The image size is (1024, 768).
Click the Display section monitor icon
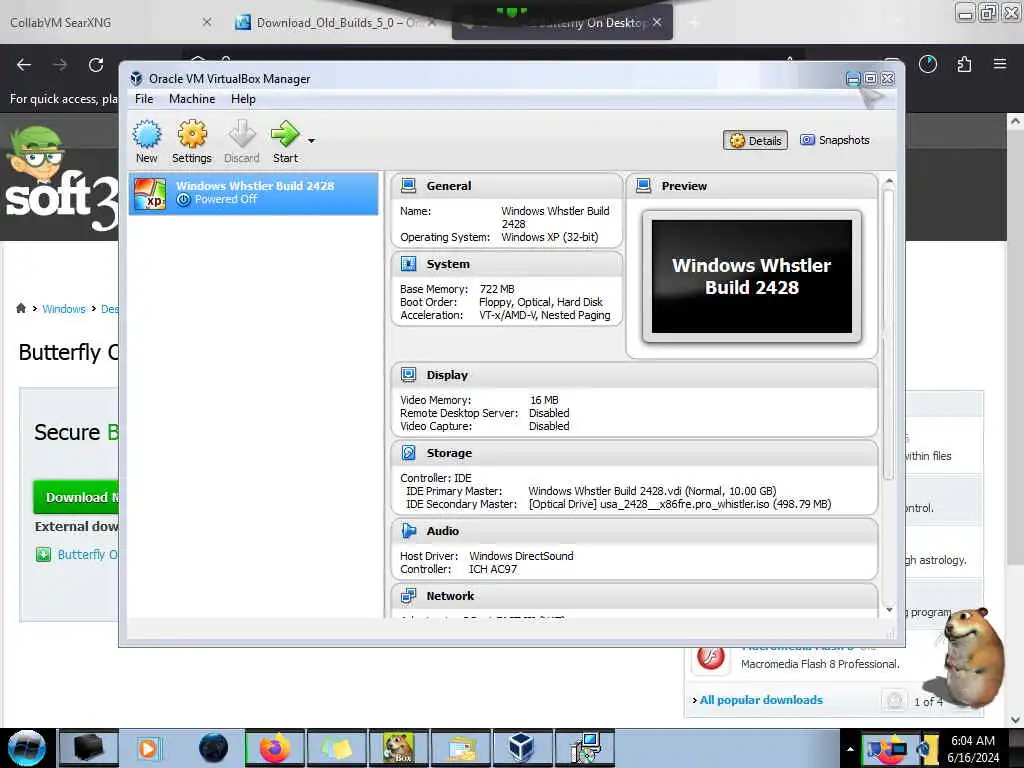409,375
